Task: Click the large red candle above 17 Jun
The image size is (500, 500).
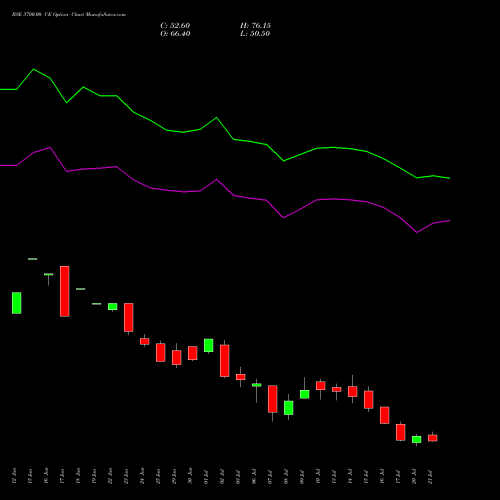Action: pos(65,291)
